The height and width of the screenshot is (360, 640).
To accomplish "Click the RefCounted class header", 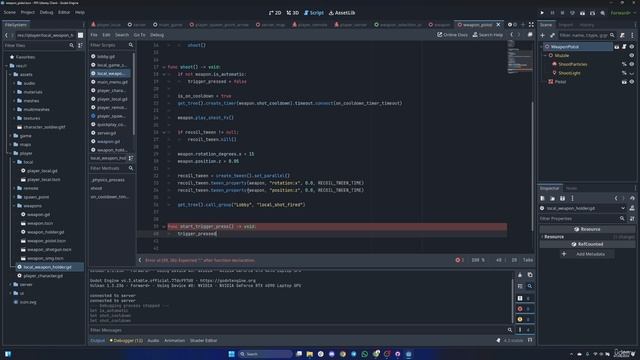I will click(x=587, y=244).
